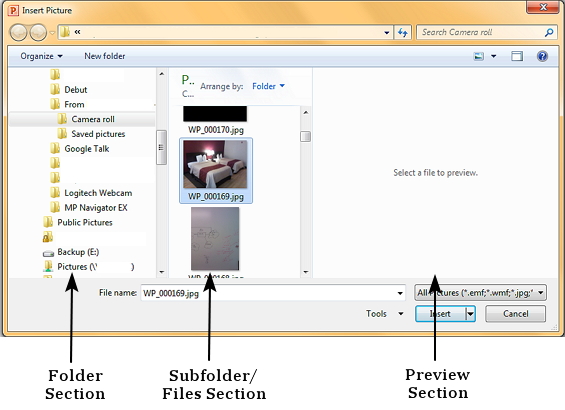The width and height of the screenshot is (565, 410).
Task: Open the view options dropdown arrow
Action: (494, 56)
